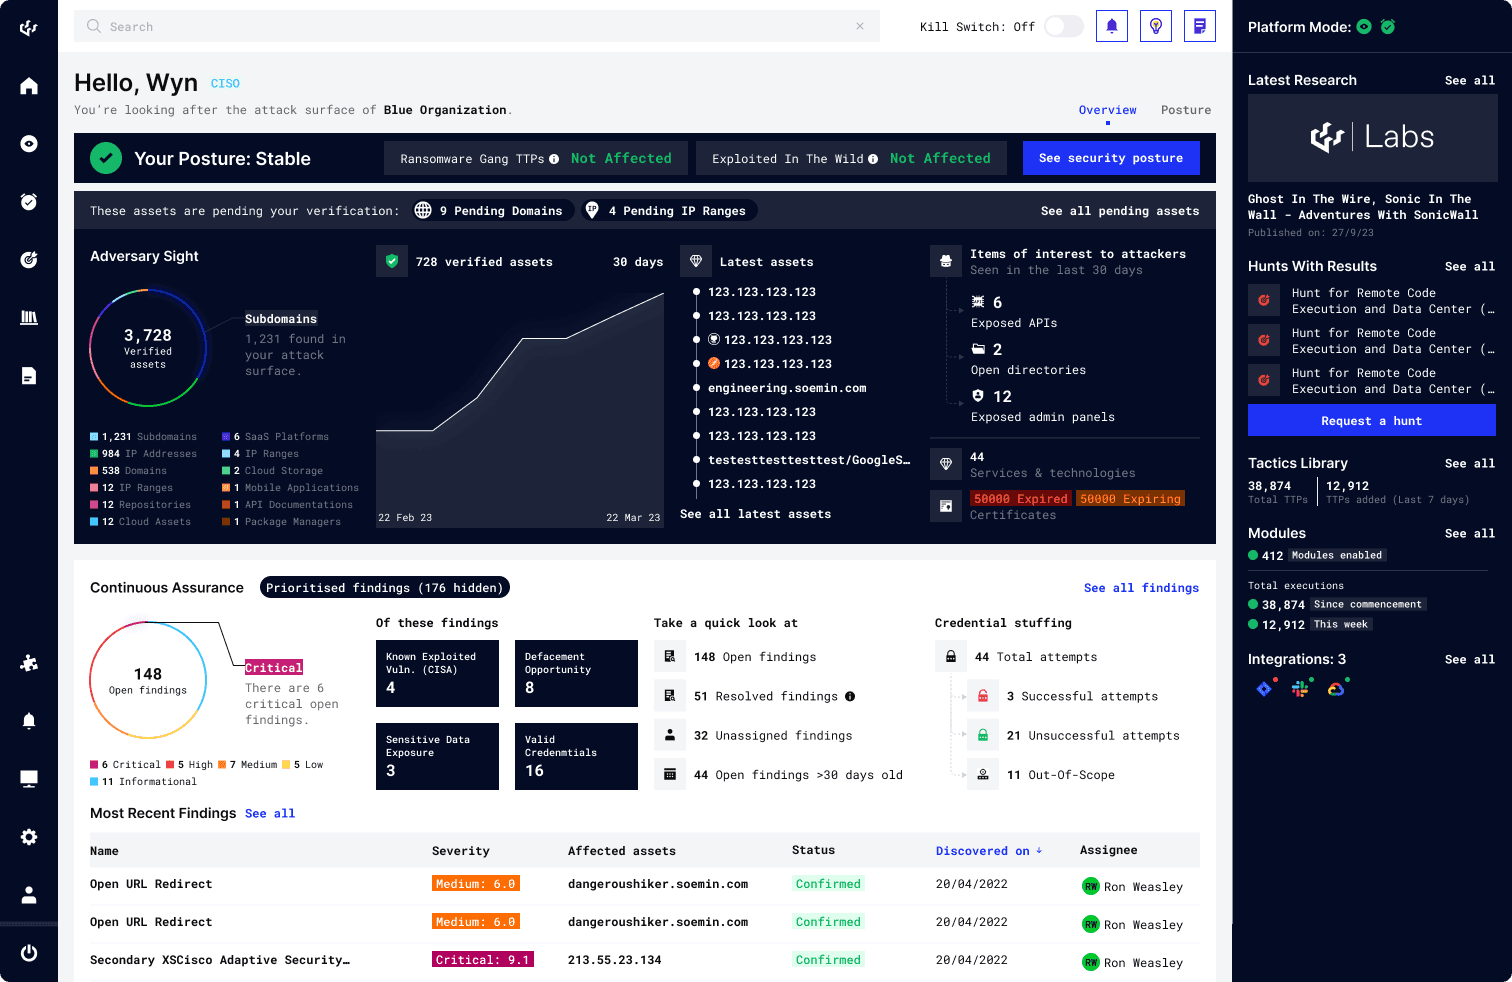Click See all for Latest Research
This screenshot has height=982, width=1512.
point(1470,81)
